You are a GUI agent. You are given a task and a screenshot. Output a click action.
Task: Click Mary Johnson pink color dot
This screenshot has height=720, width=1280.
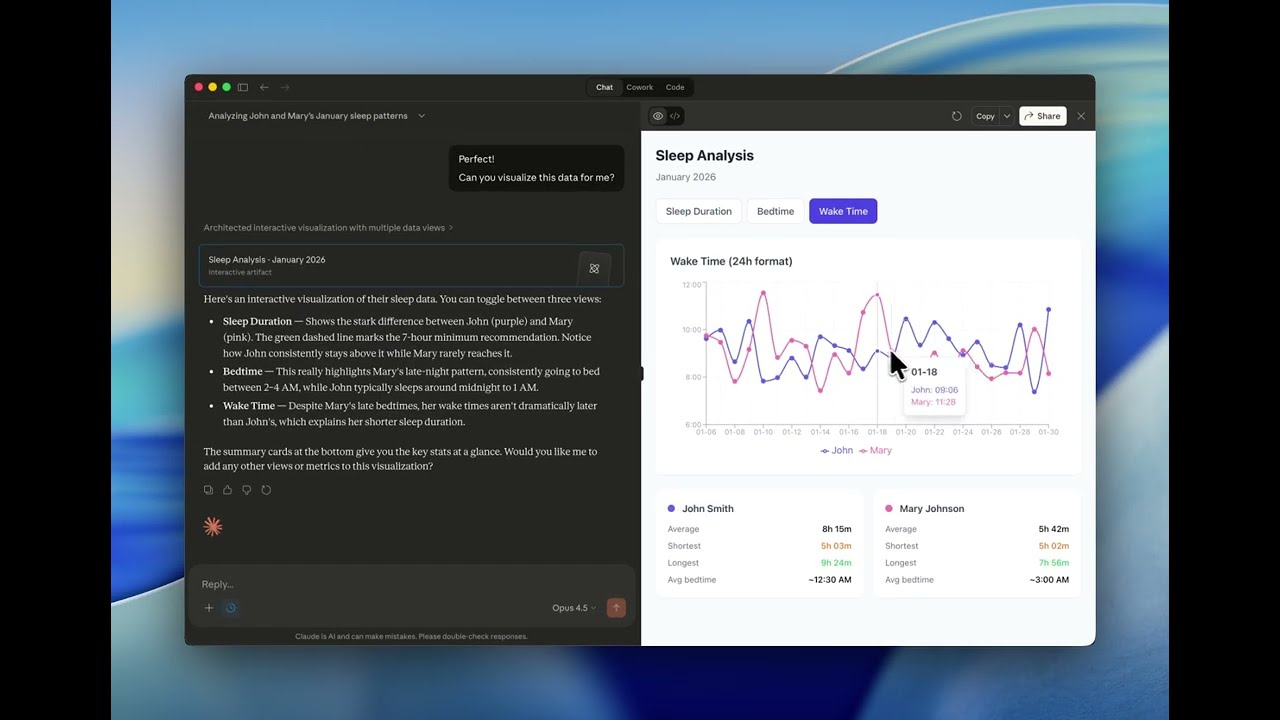889,509
